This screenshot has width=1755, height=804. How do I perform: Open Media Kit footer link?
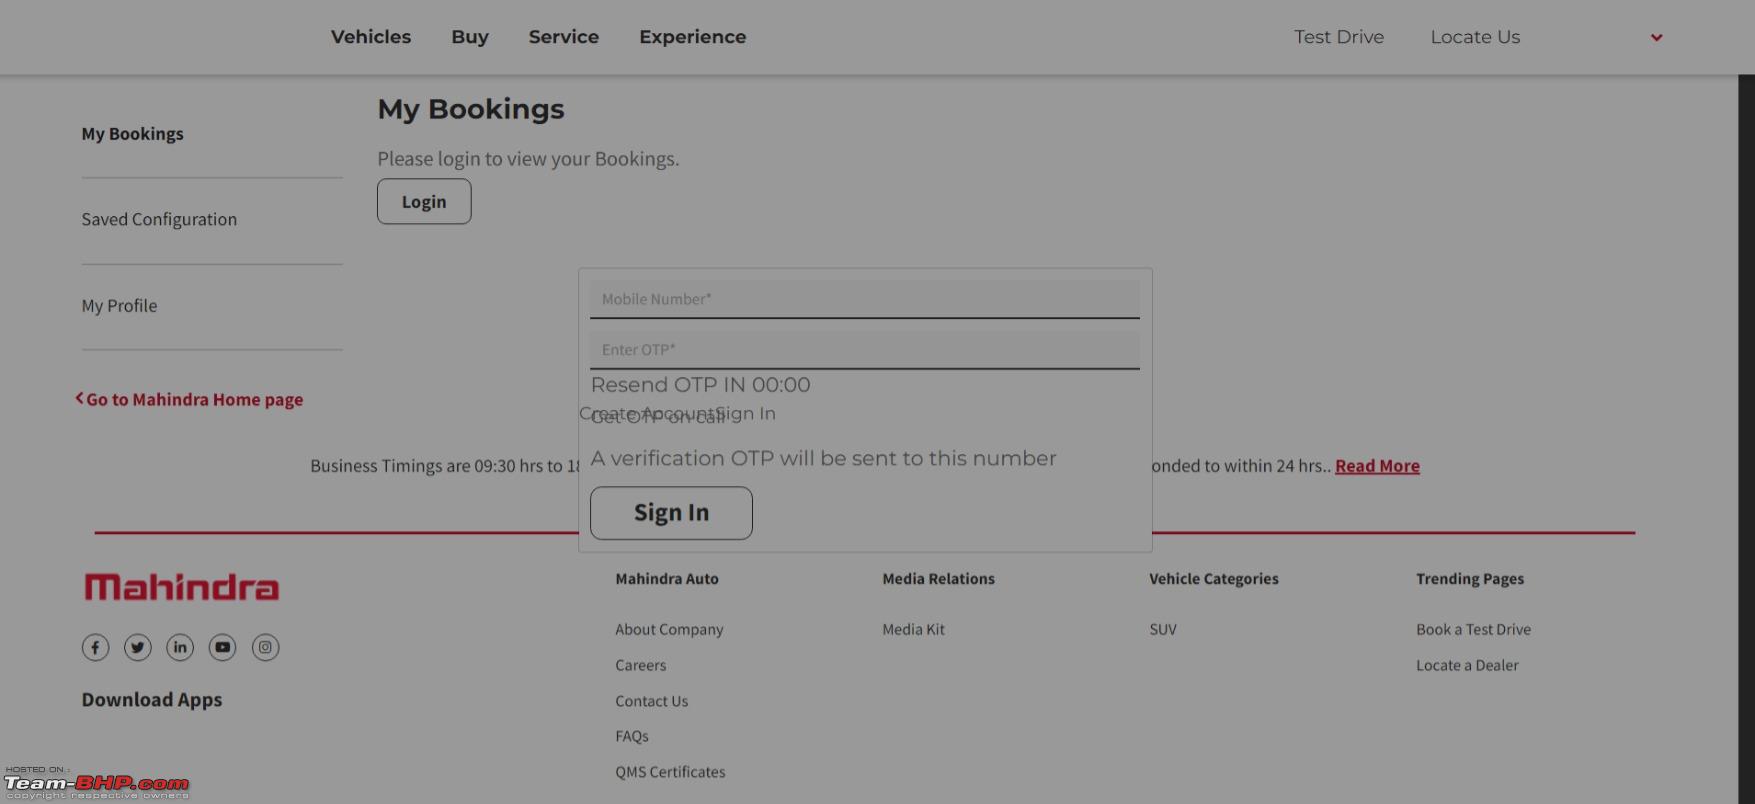click(x=913, y=629)
